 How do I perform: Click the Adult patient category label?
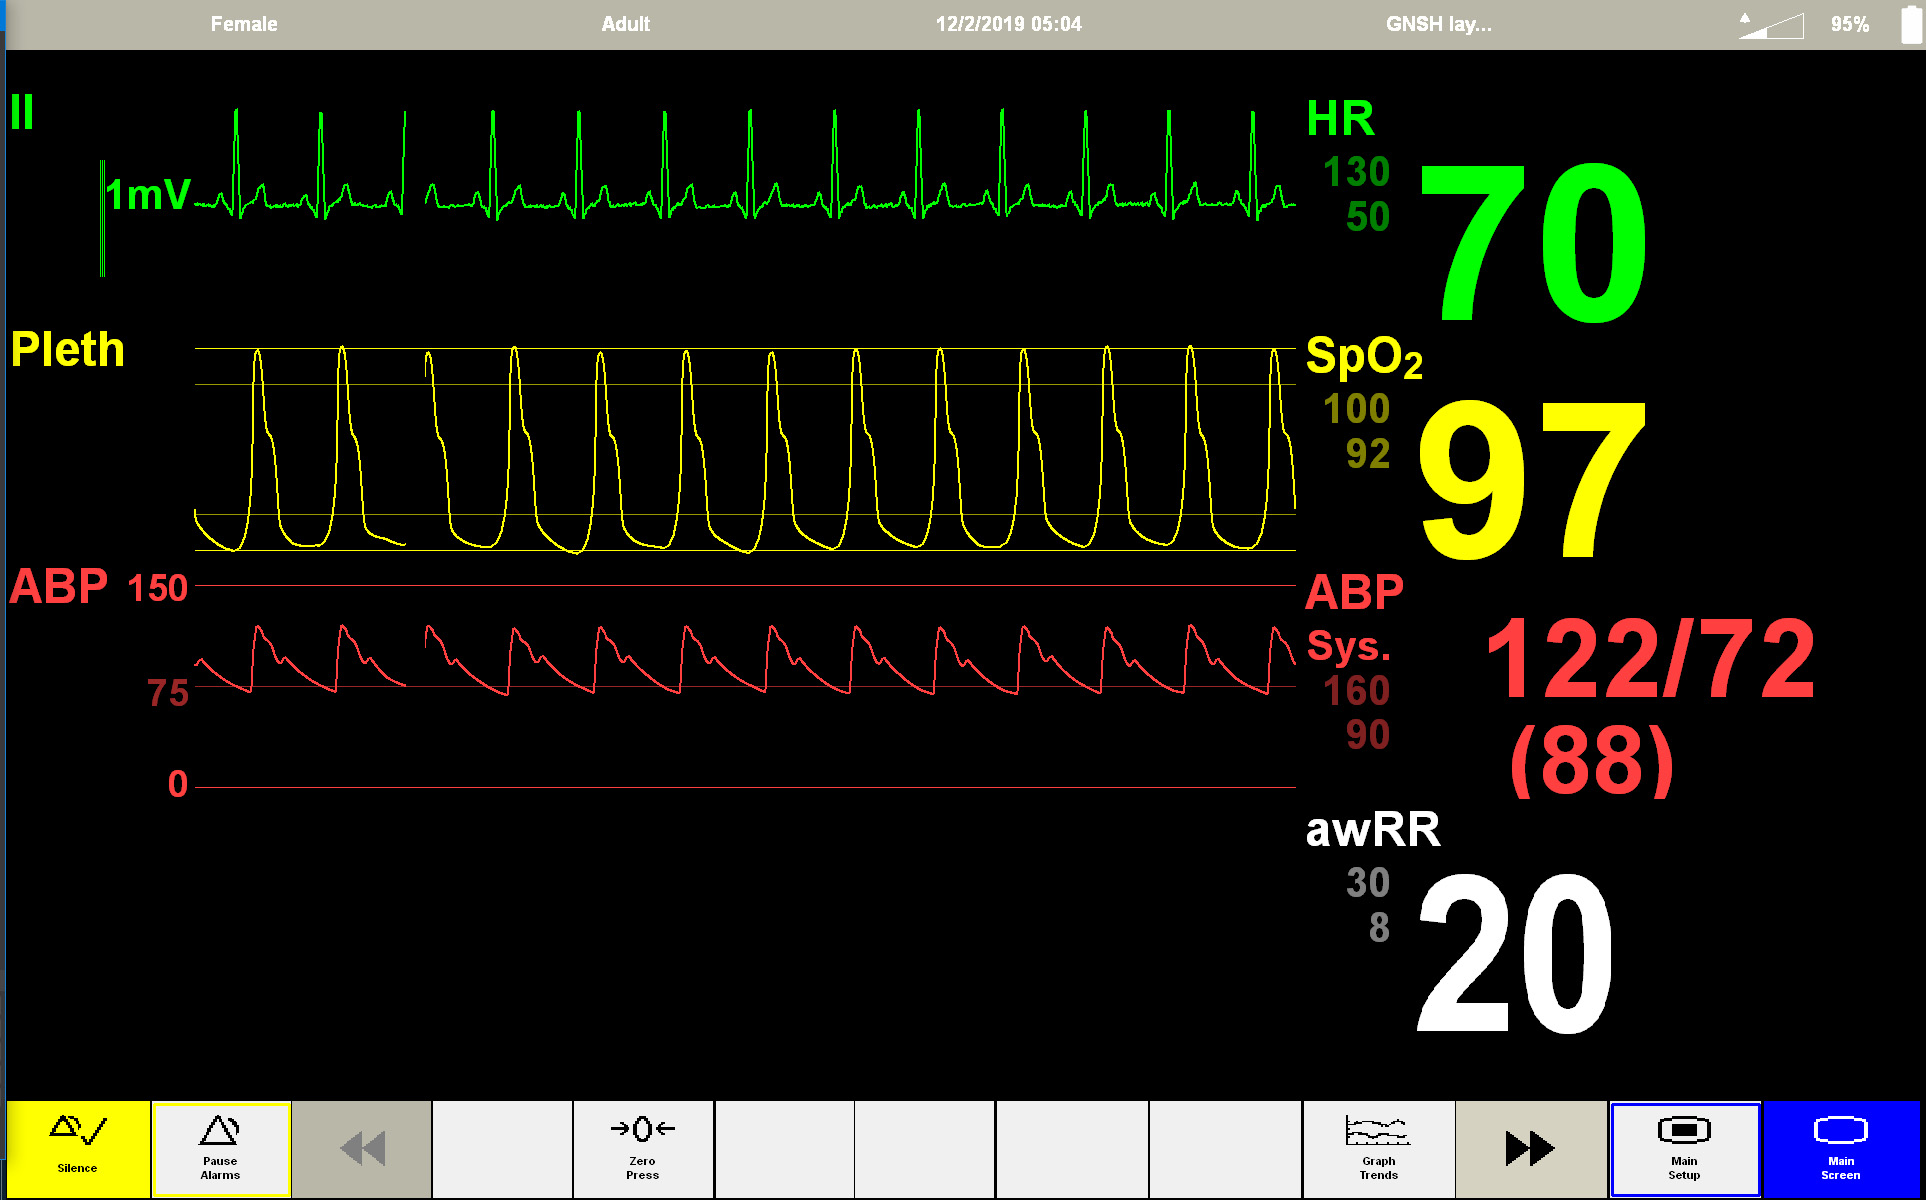point(626,24)
